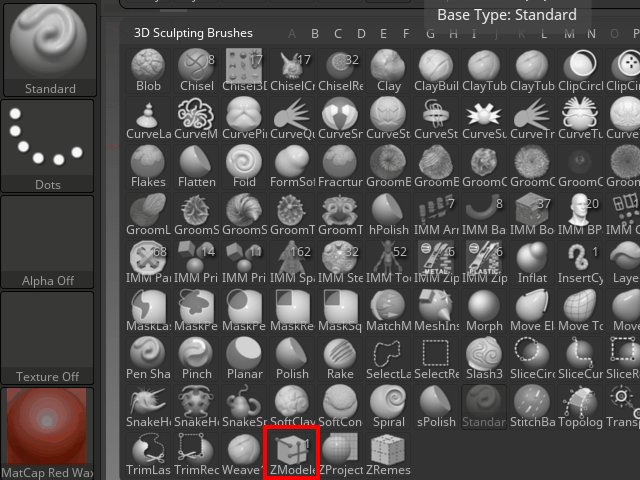Choose the hPolish brush
Screen dimensions: 640x480
click(389, 215)
